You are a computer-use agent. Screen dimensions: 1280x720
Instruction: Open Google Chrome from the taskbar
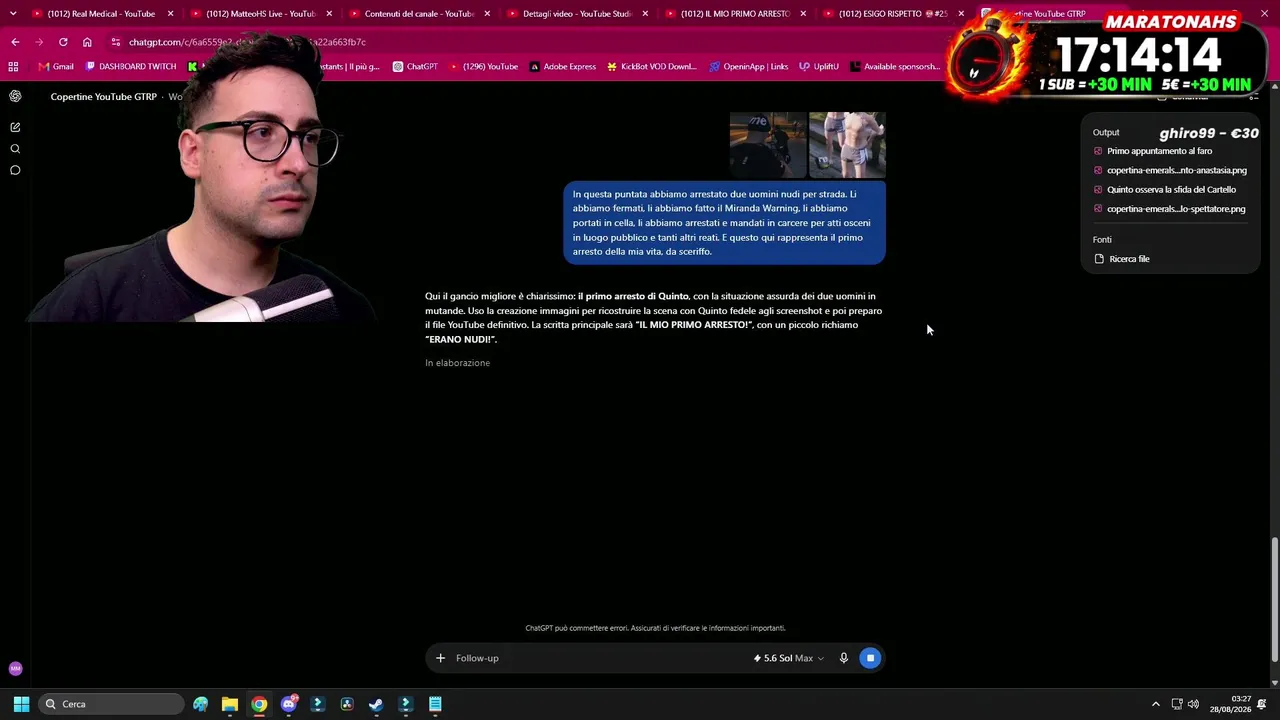click(x=259, y=704)
